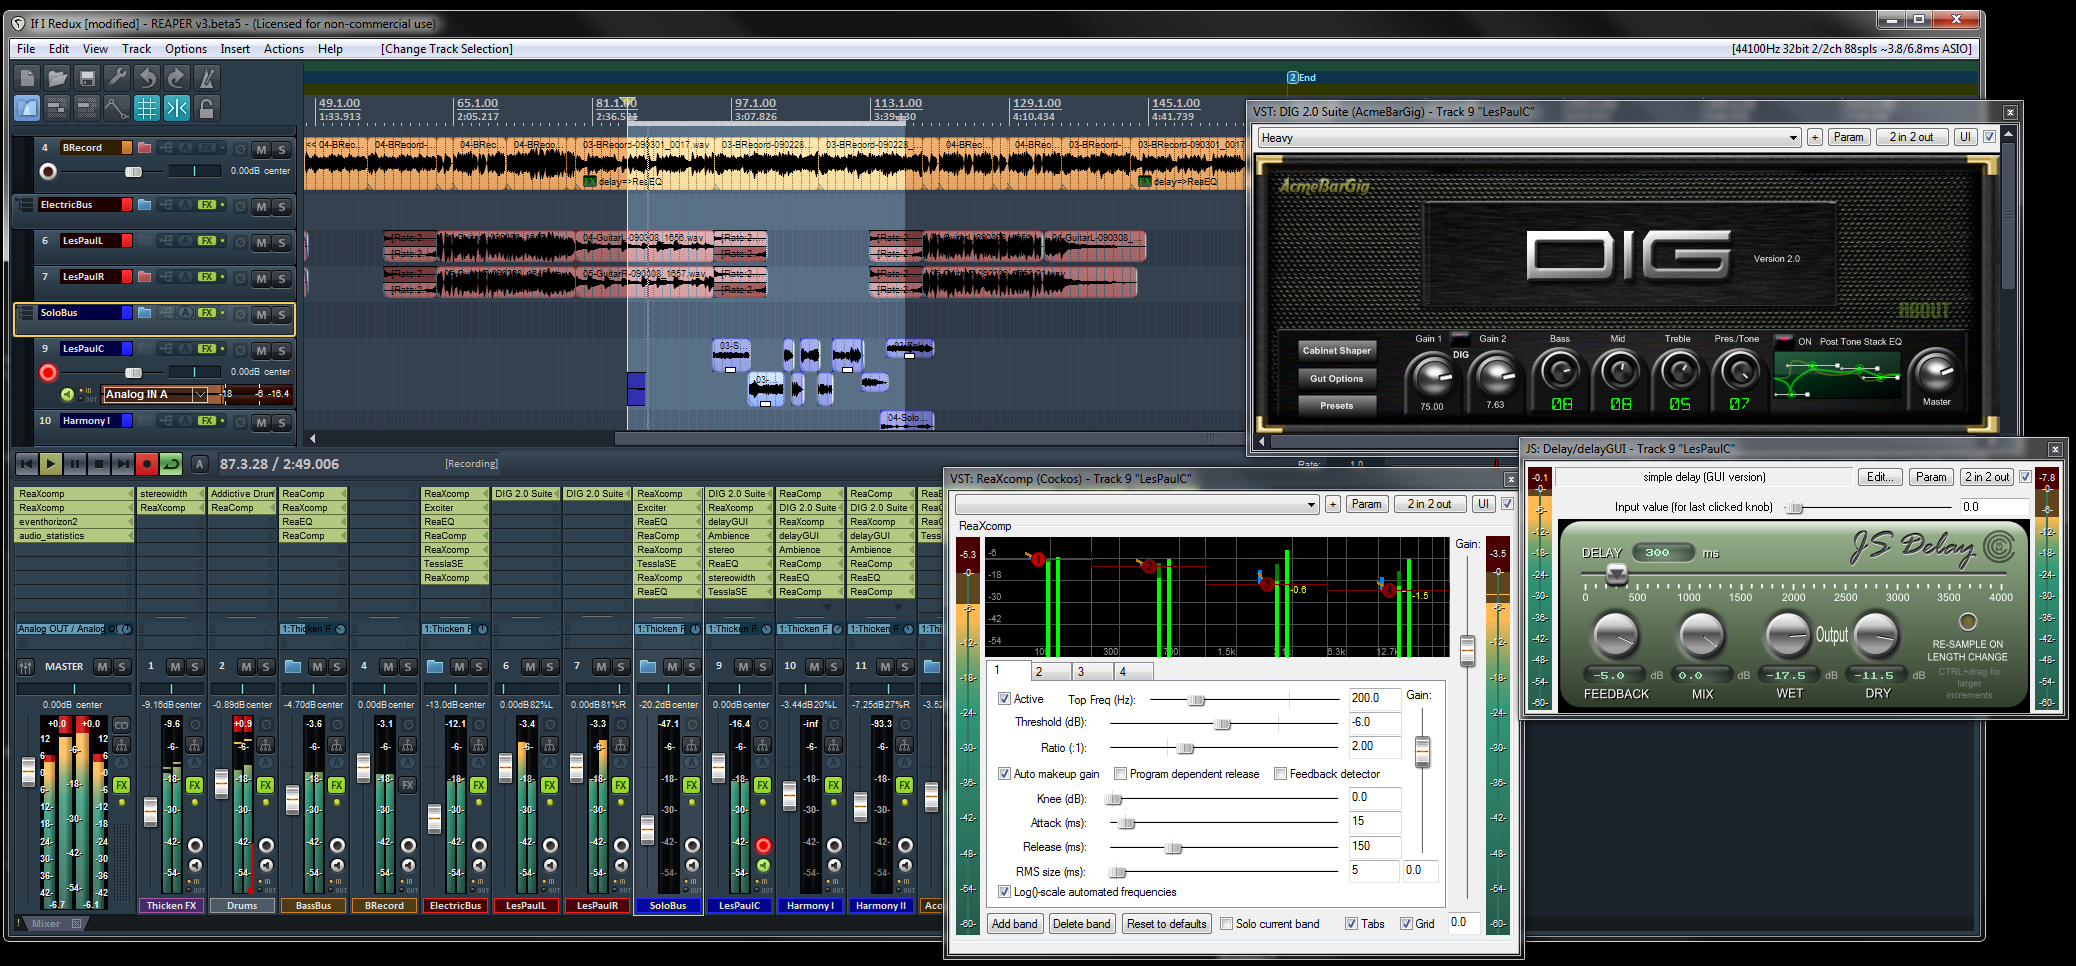Switch to band tab 3 in ReaXcomp
The height and width of the screenshot is (966, 2076).
[x=1094, y=672]
